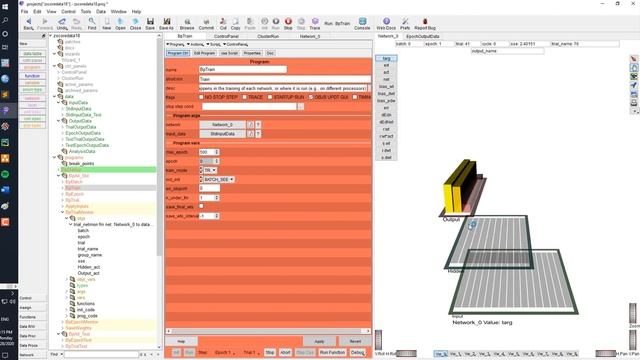Click the Revert button
The image size is (640, 360).
355,341
